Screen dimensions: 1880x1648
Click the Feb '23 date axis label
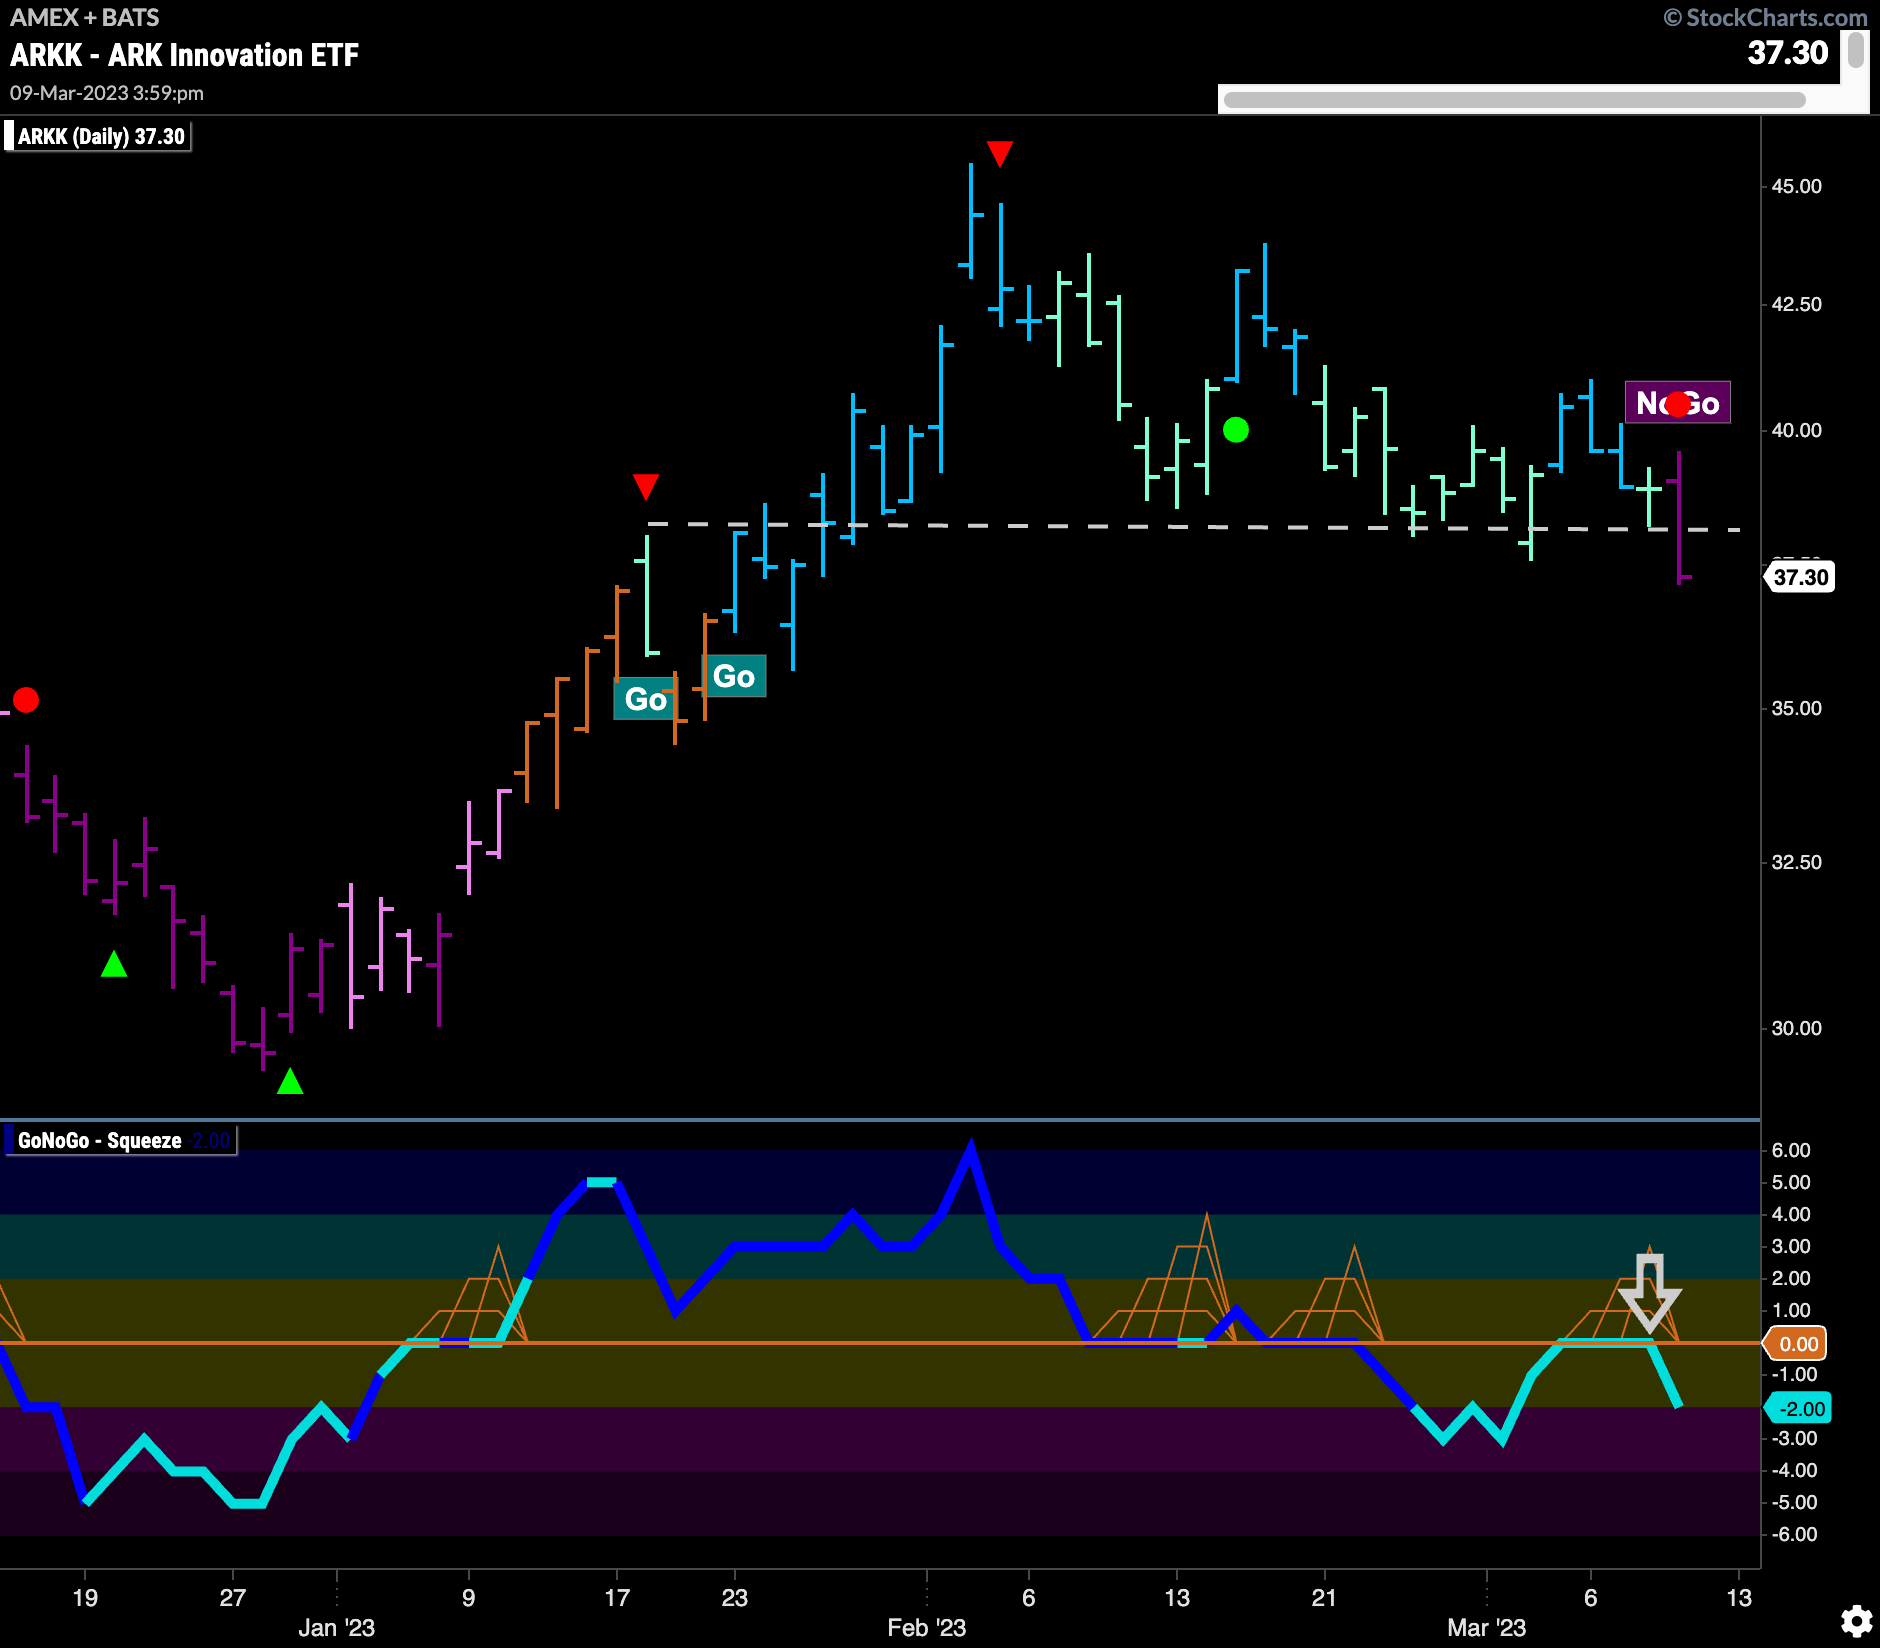pyautogui.click(x=926, y=1627)
